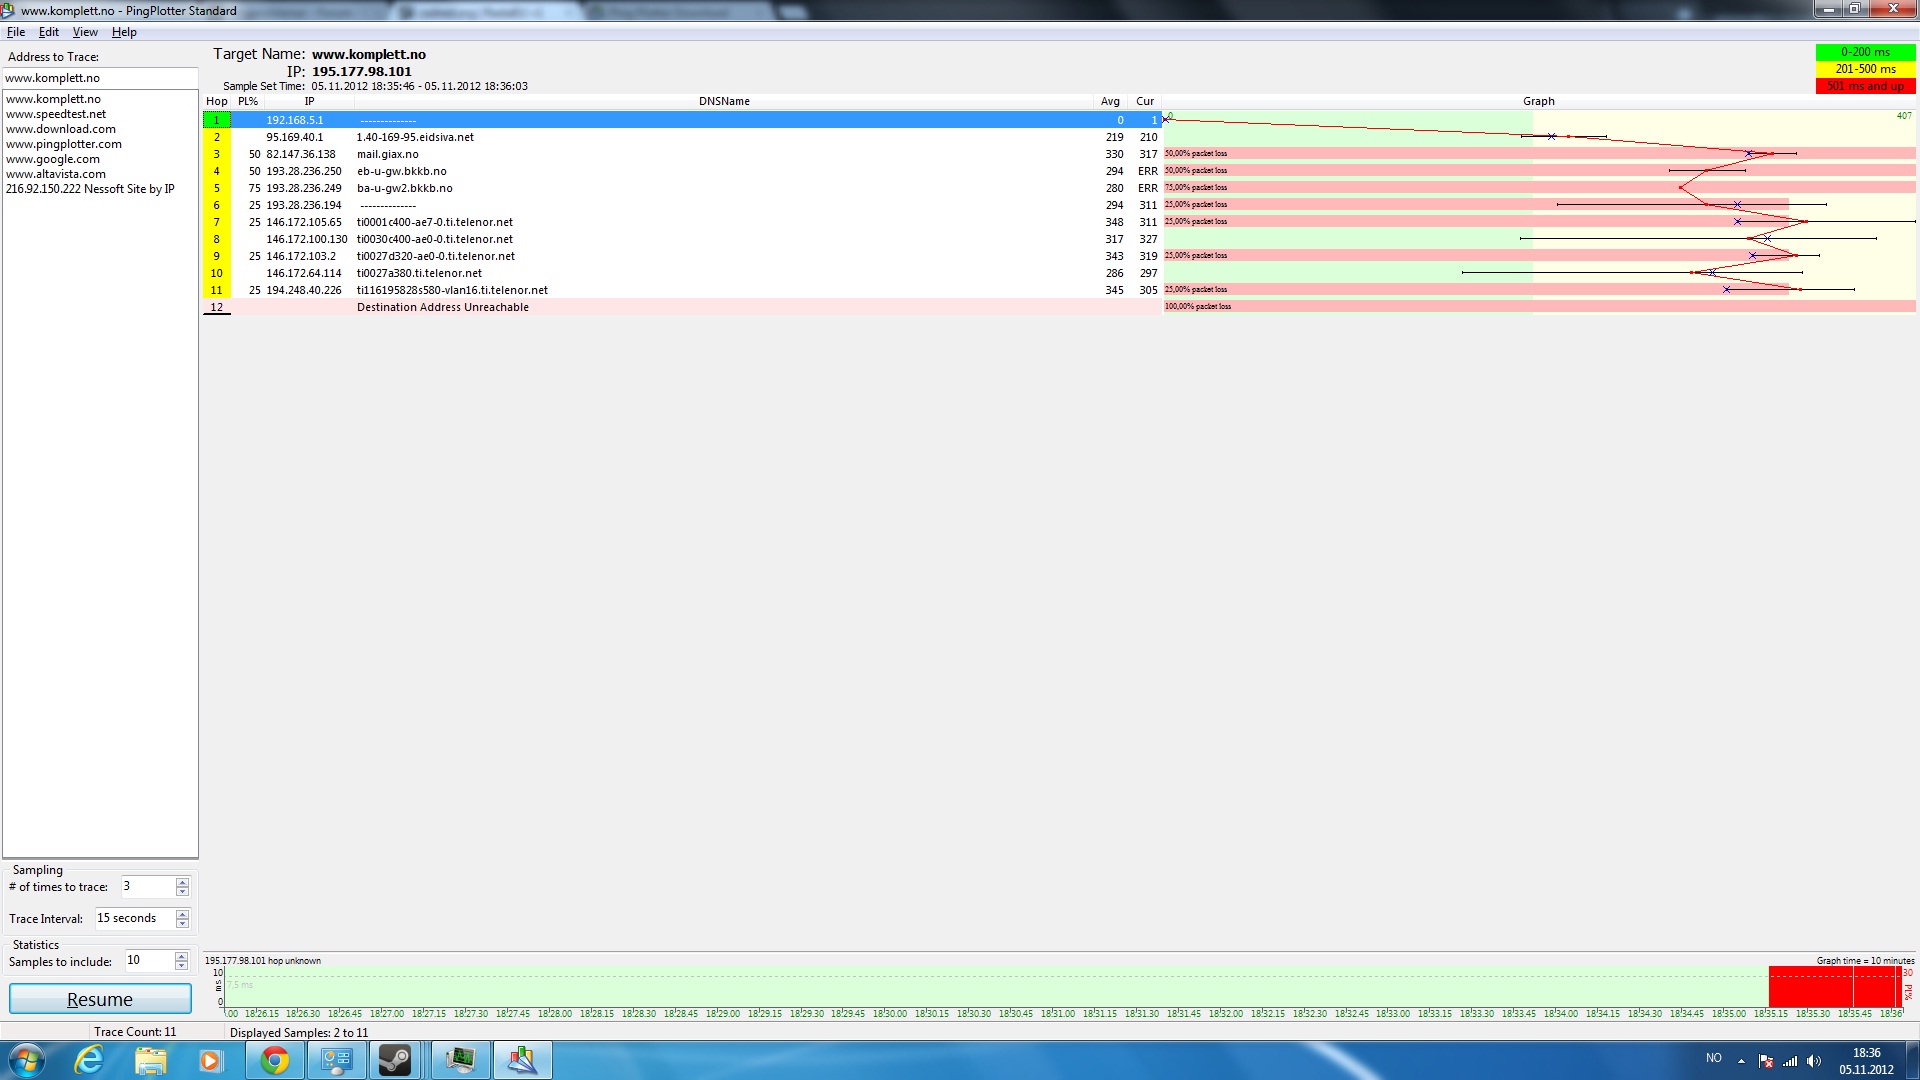Click the red 501 ms legend swatch

point(1865,86)
